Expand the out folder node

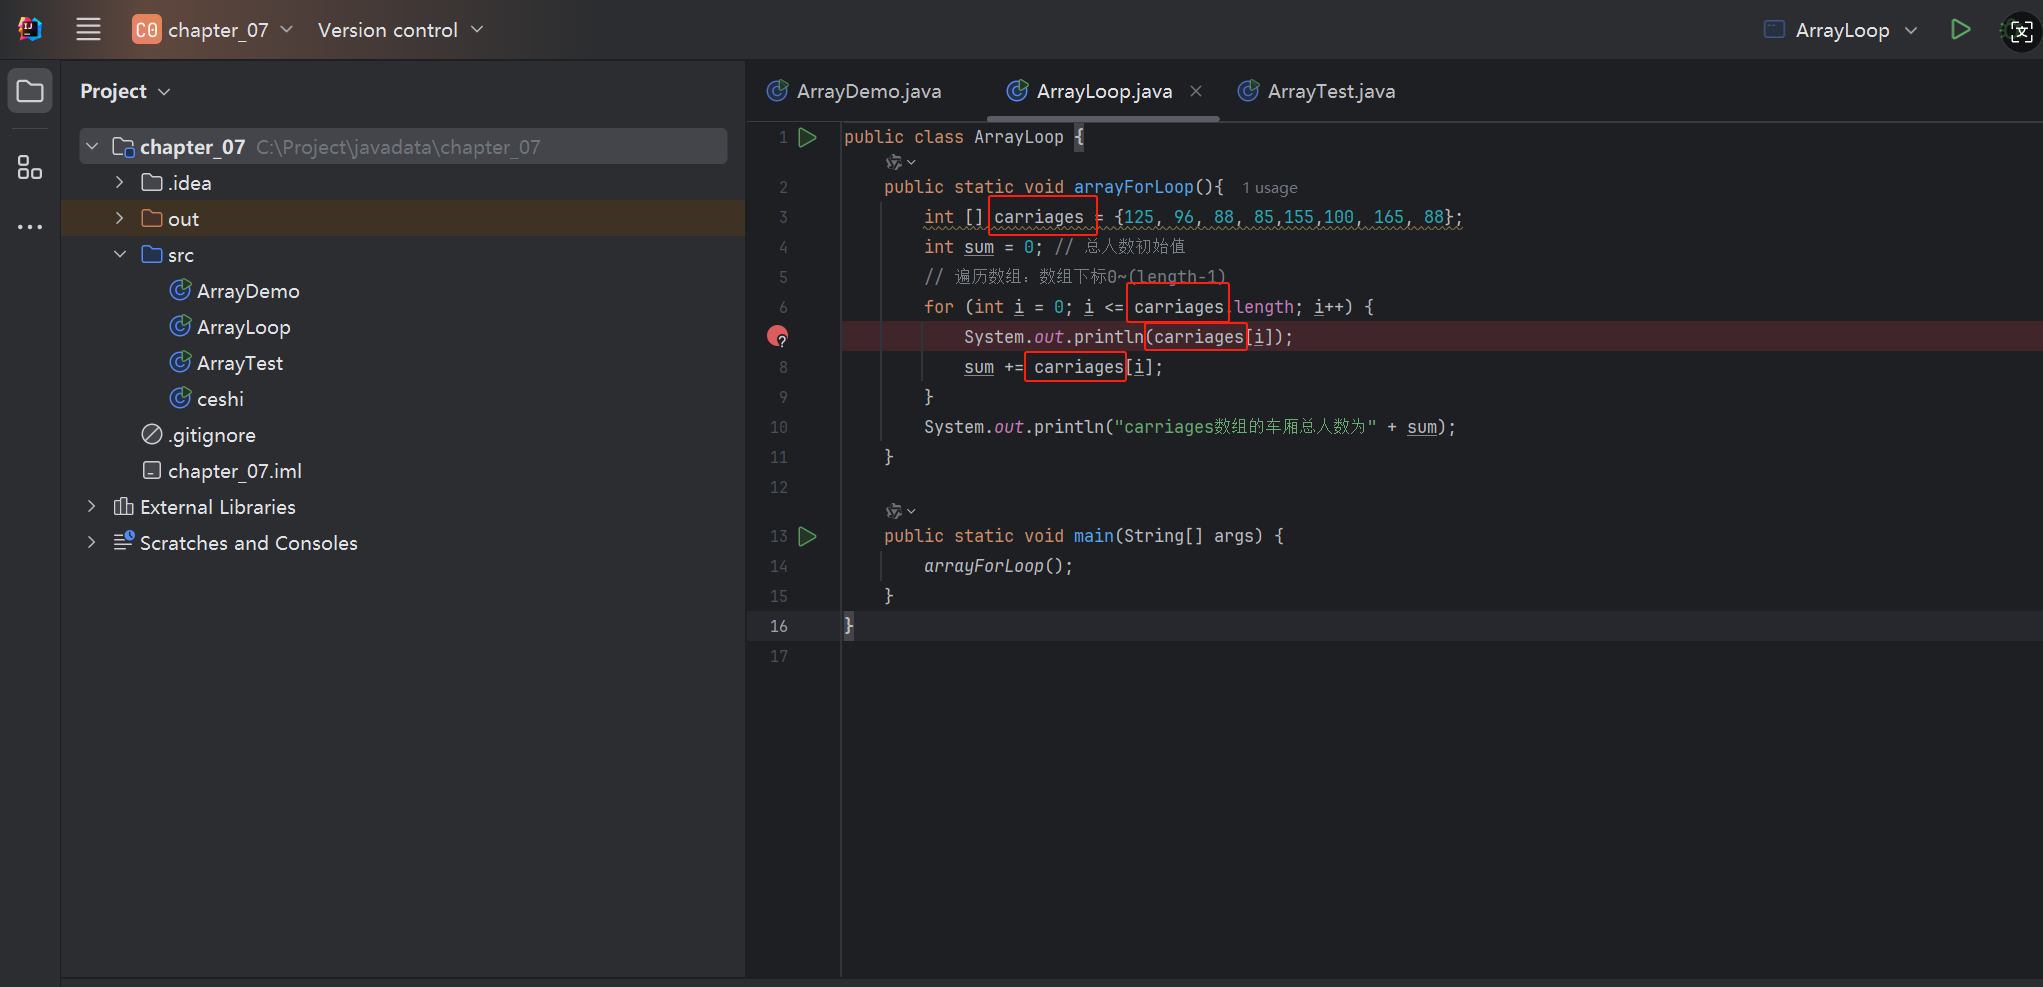(120, 219)
